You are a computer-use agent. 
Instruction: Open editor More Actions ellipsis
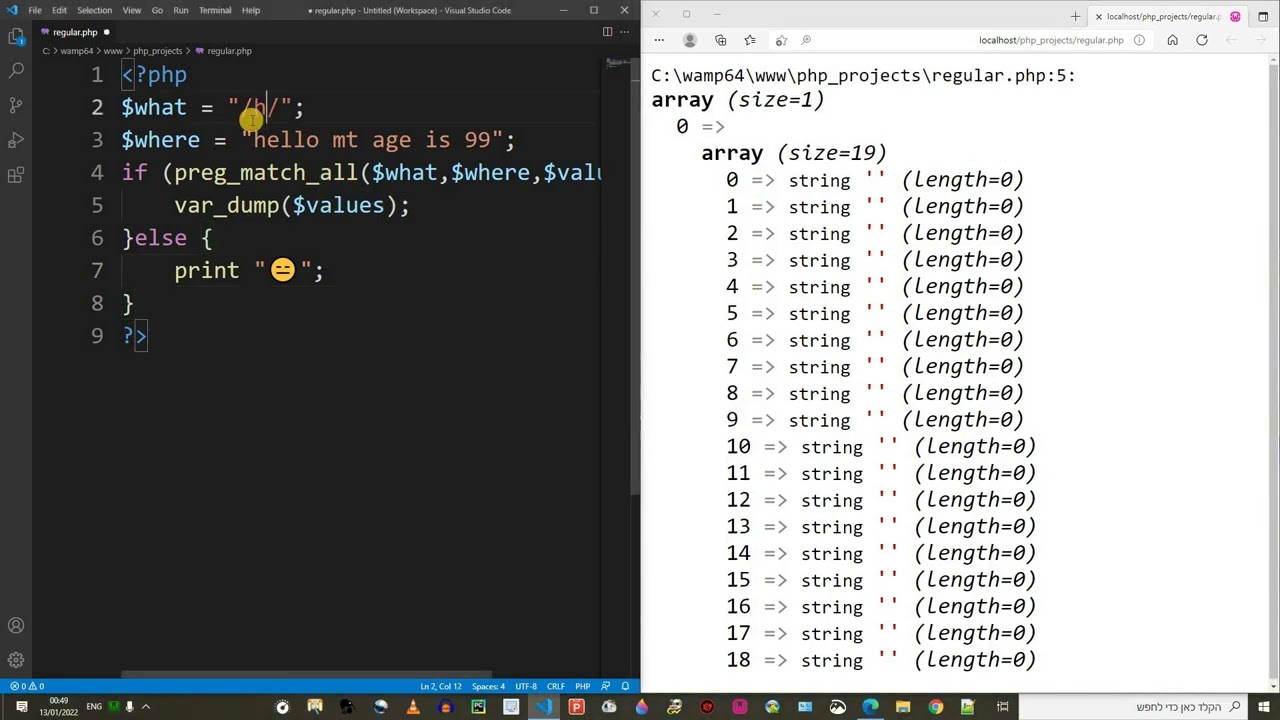click(625, 32)
